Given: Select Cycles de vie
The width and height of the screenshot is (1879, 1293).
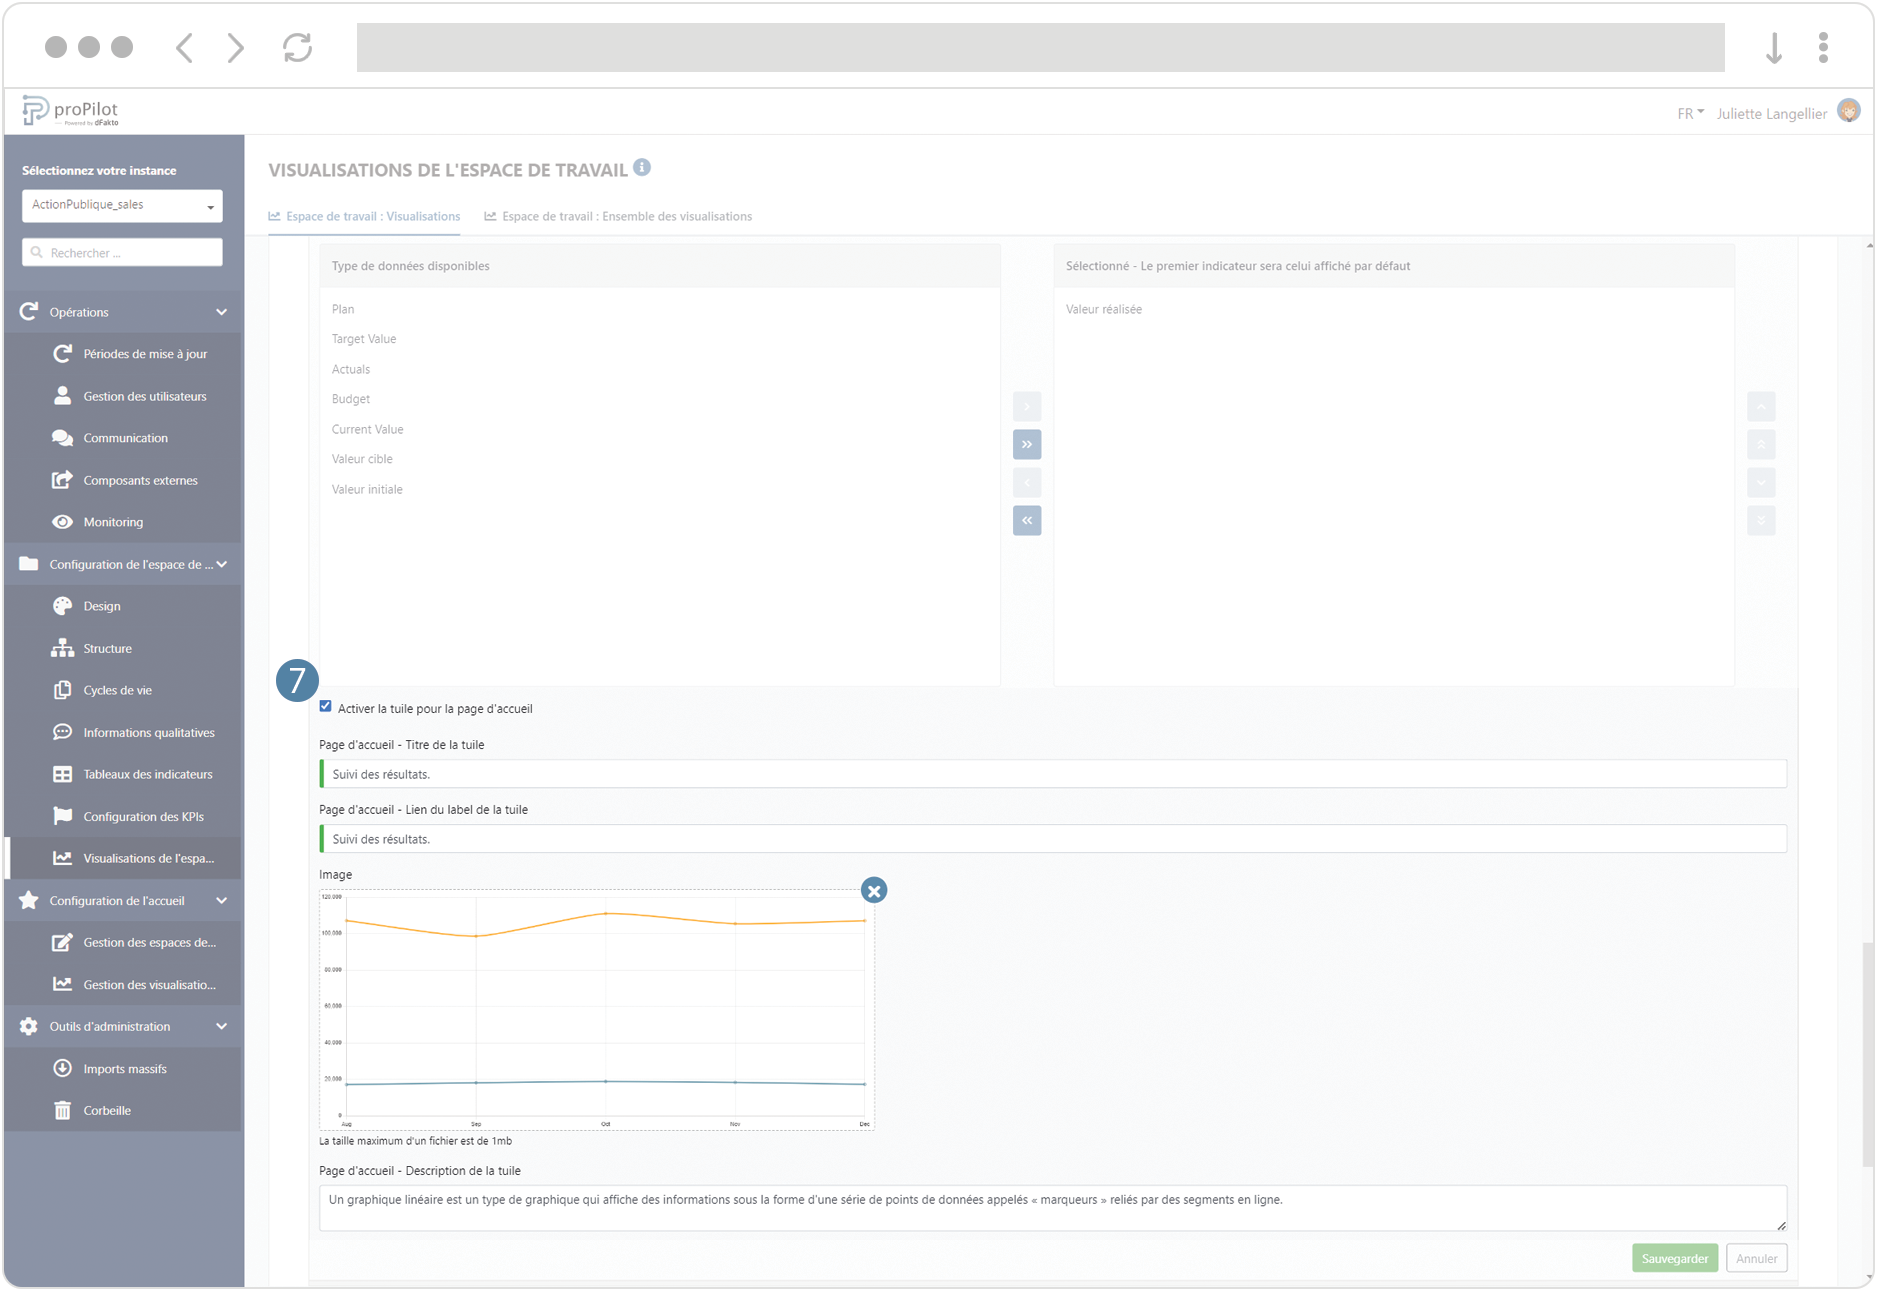Looking at the screenshot, I should click(117, 690).
